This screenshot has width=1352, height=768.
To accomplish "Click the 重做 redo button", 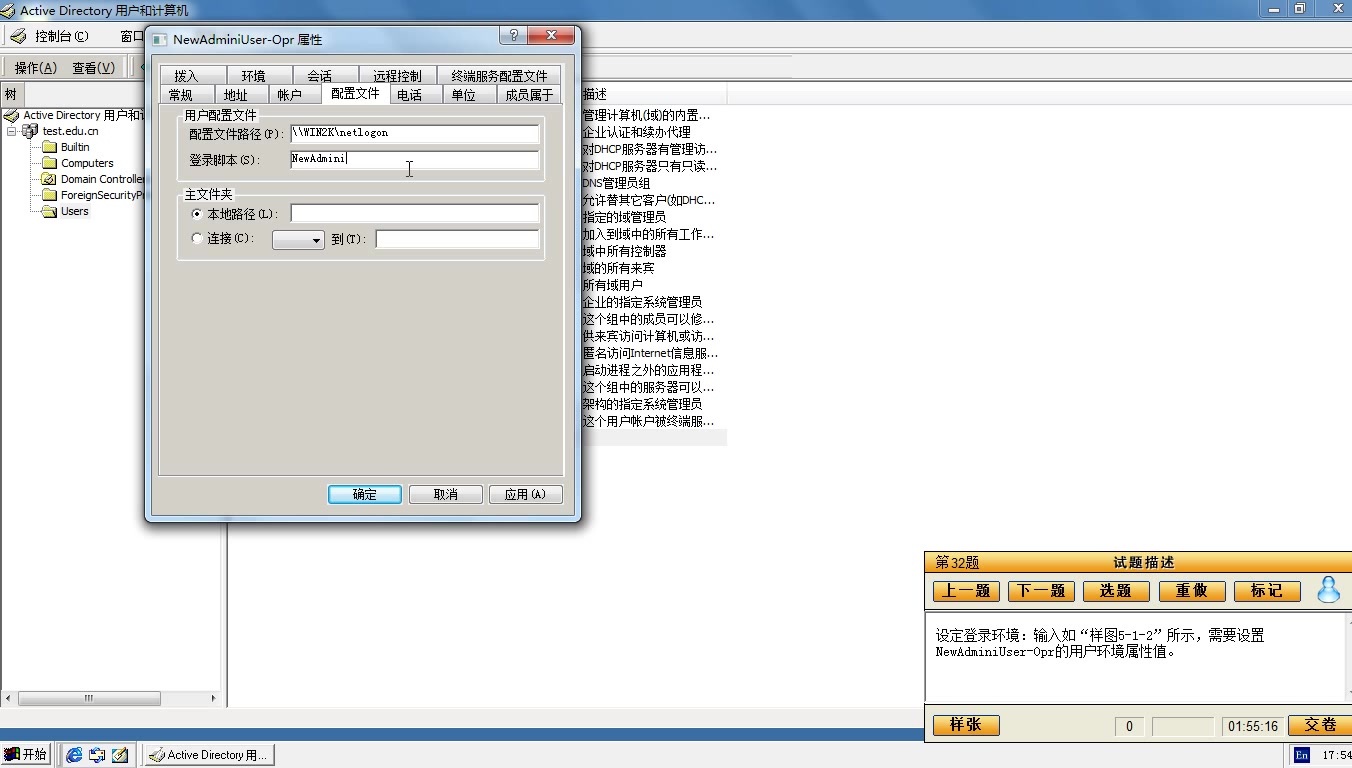I will (x=1191, y=591).
